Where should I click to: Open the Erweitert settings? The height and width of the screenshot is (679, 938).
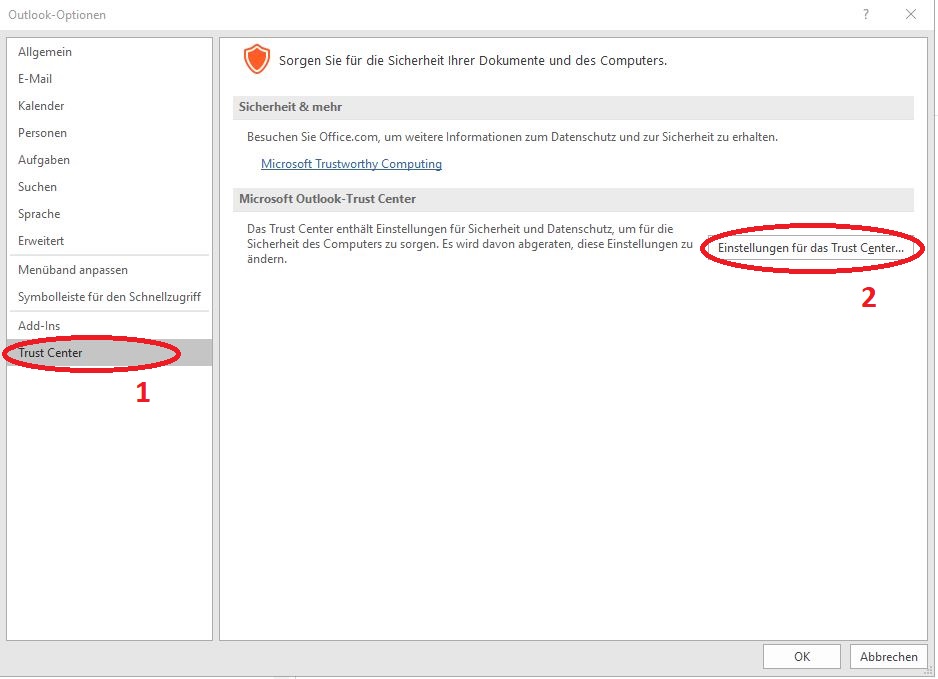[109, 240]
